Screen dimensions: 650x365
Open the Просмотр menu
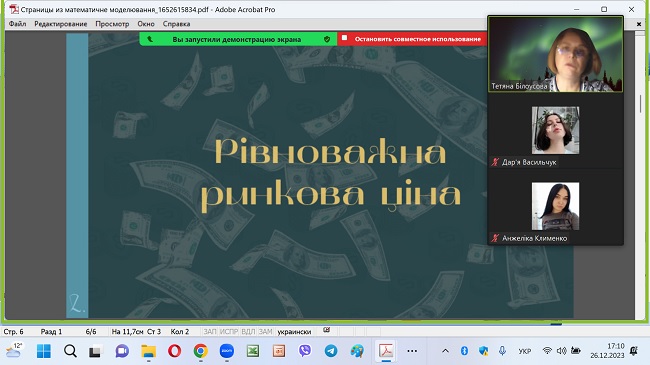pyautogui.click(x=112, y=24)
